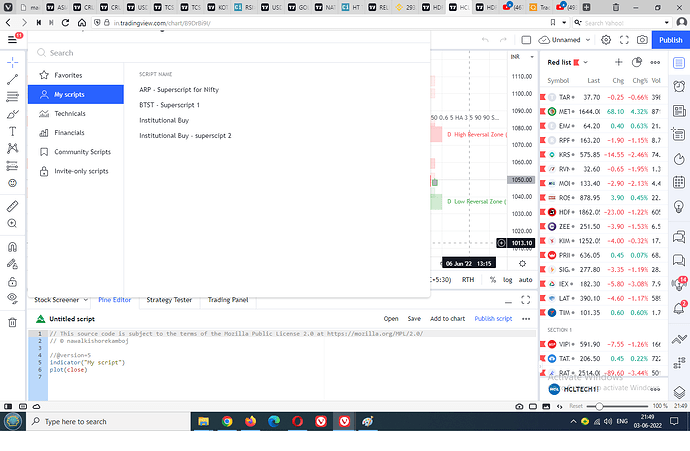Open the notifications bell panel
This screenshot has height=451, width=690.
679,308
